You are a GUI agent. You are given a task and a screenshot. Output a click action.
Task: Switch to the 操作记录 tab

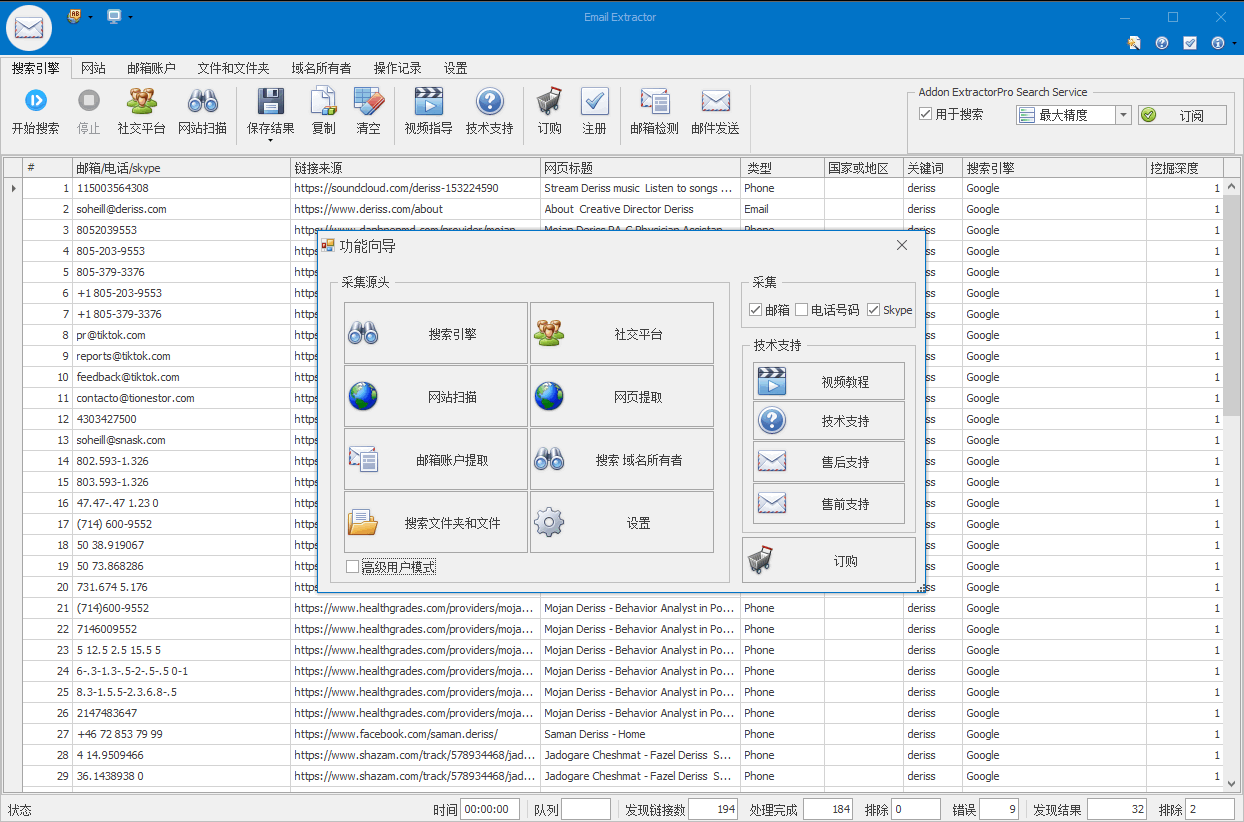tap(397, 68)
